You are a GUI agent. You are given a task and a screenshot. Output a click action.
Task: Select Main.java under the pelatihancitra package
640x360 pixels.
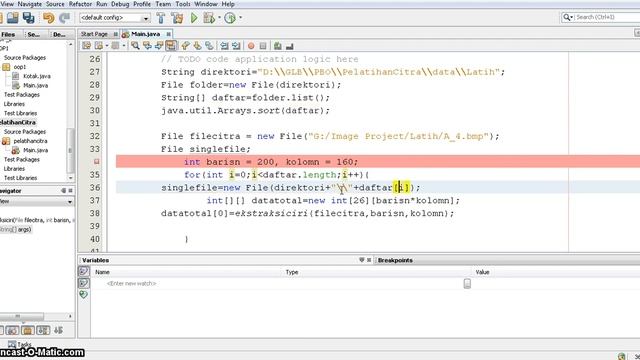tap(36, 150)
